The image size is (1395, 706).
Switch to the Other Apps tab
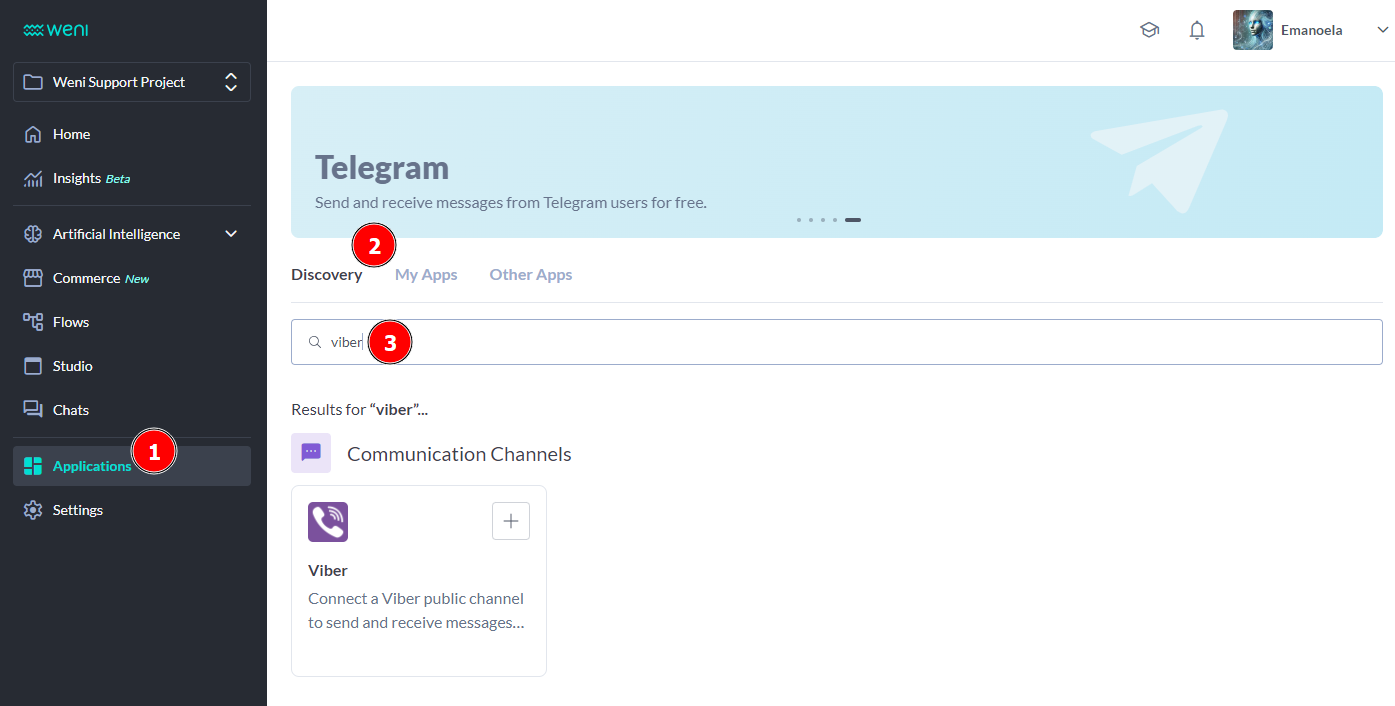point(530,275)
